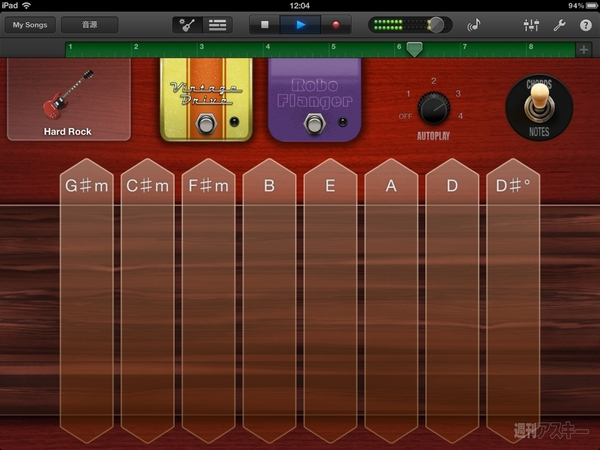Set Autoplay to OFF
Viewport: 600px width, 450px height.
point(405,116)
